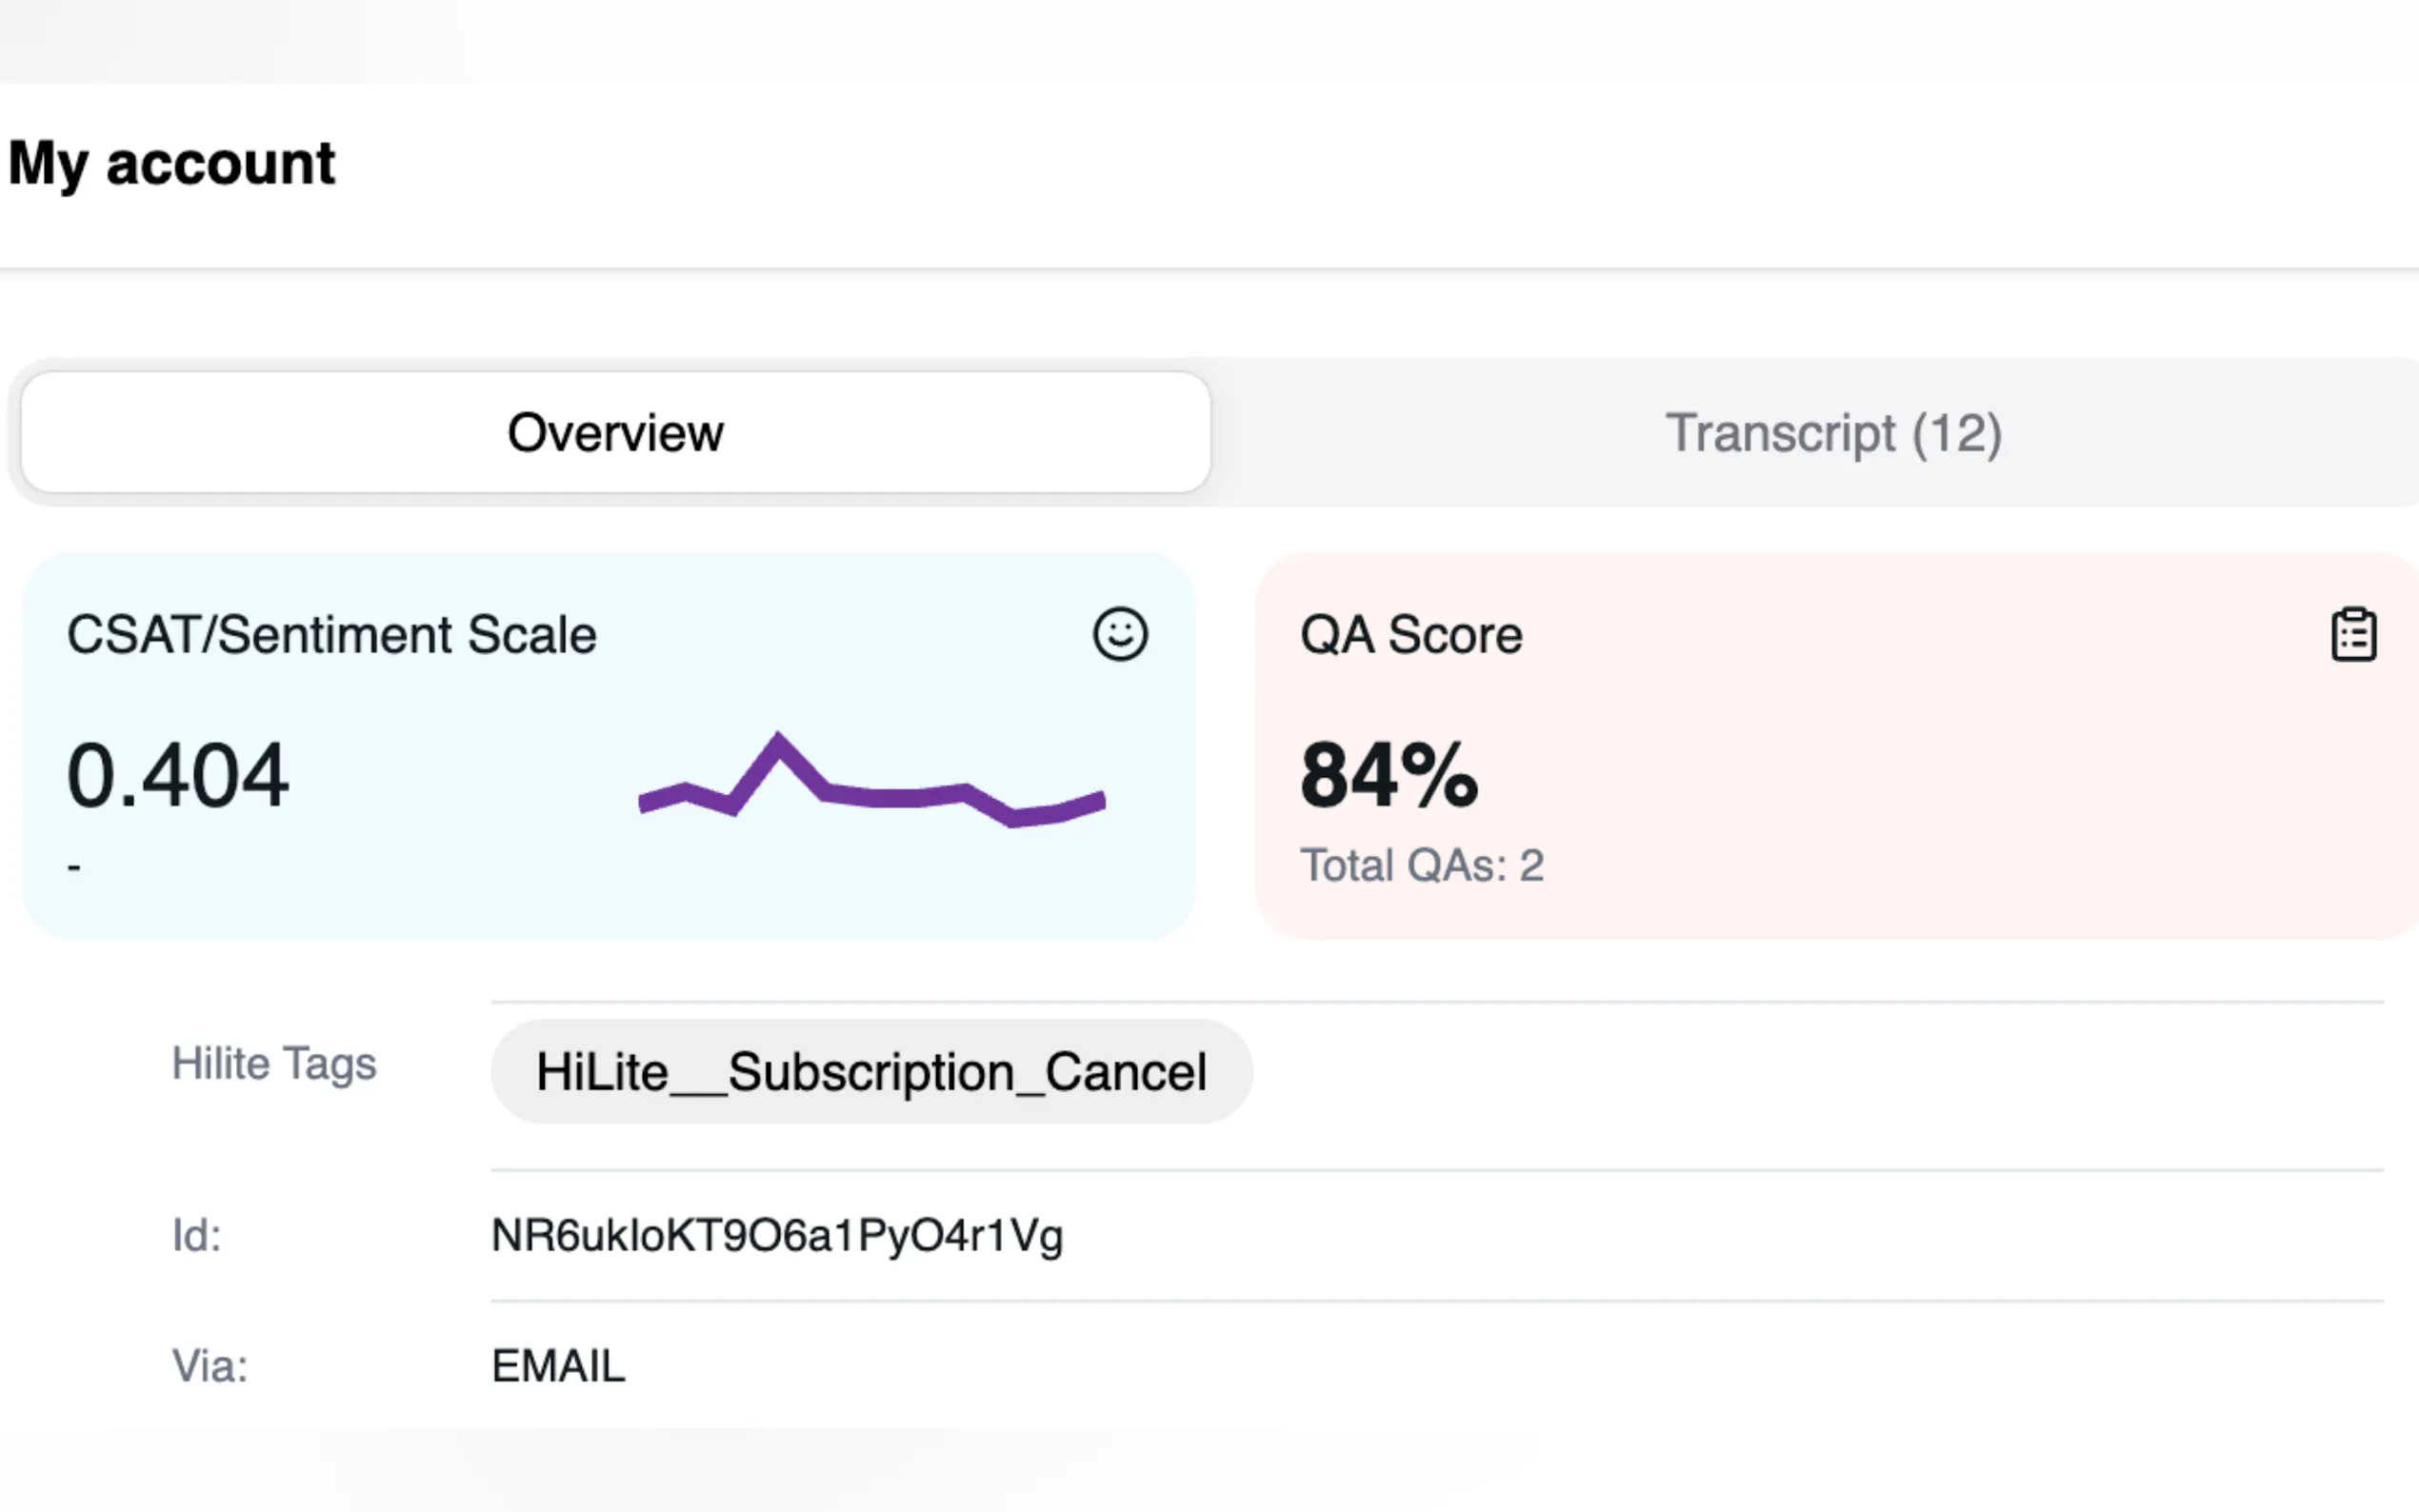Click the 0.404 sentiment score value
Screen dimensions: 2419x1512
click(178, 775)
